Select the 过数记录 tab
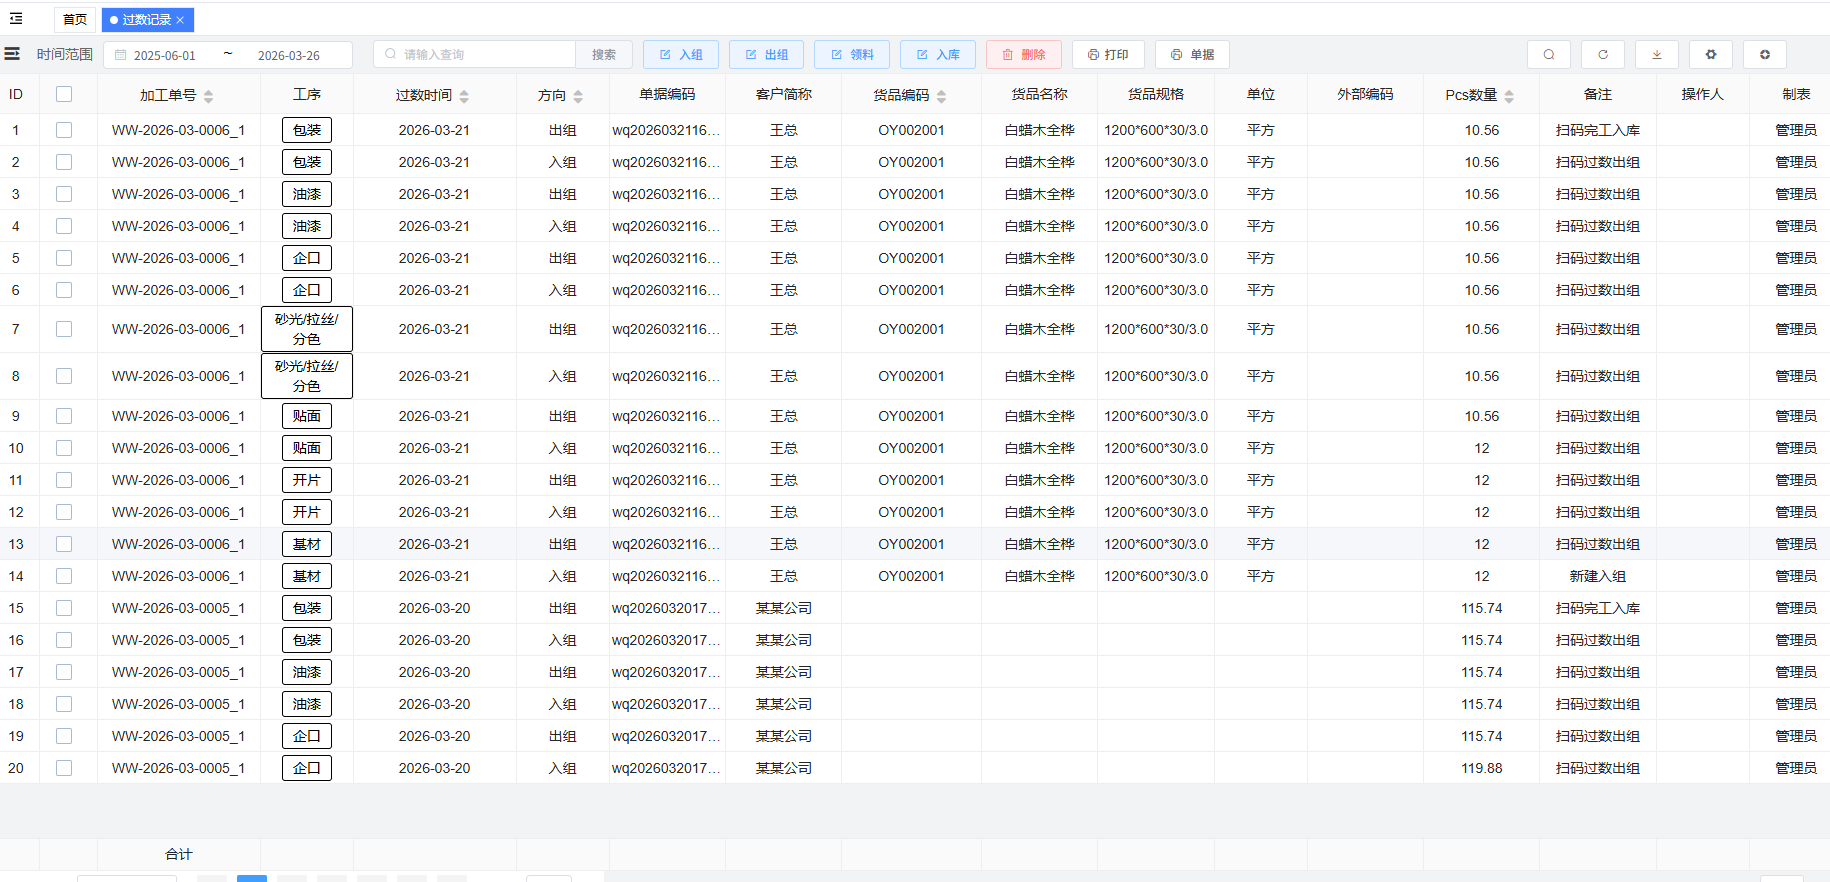Image resolution: width=1830 pixels, height=882 pixels. click(x=141, y=20)
